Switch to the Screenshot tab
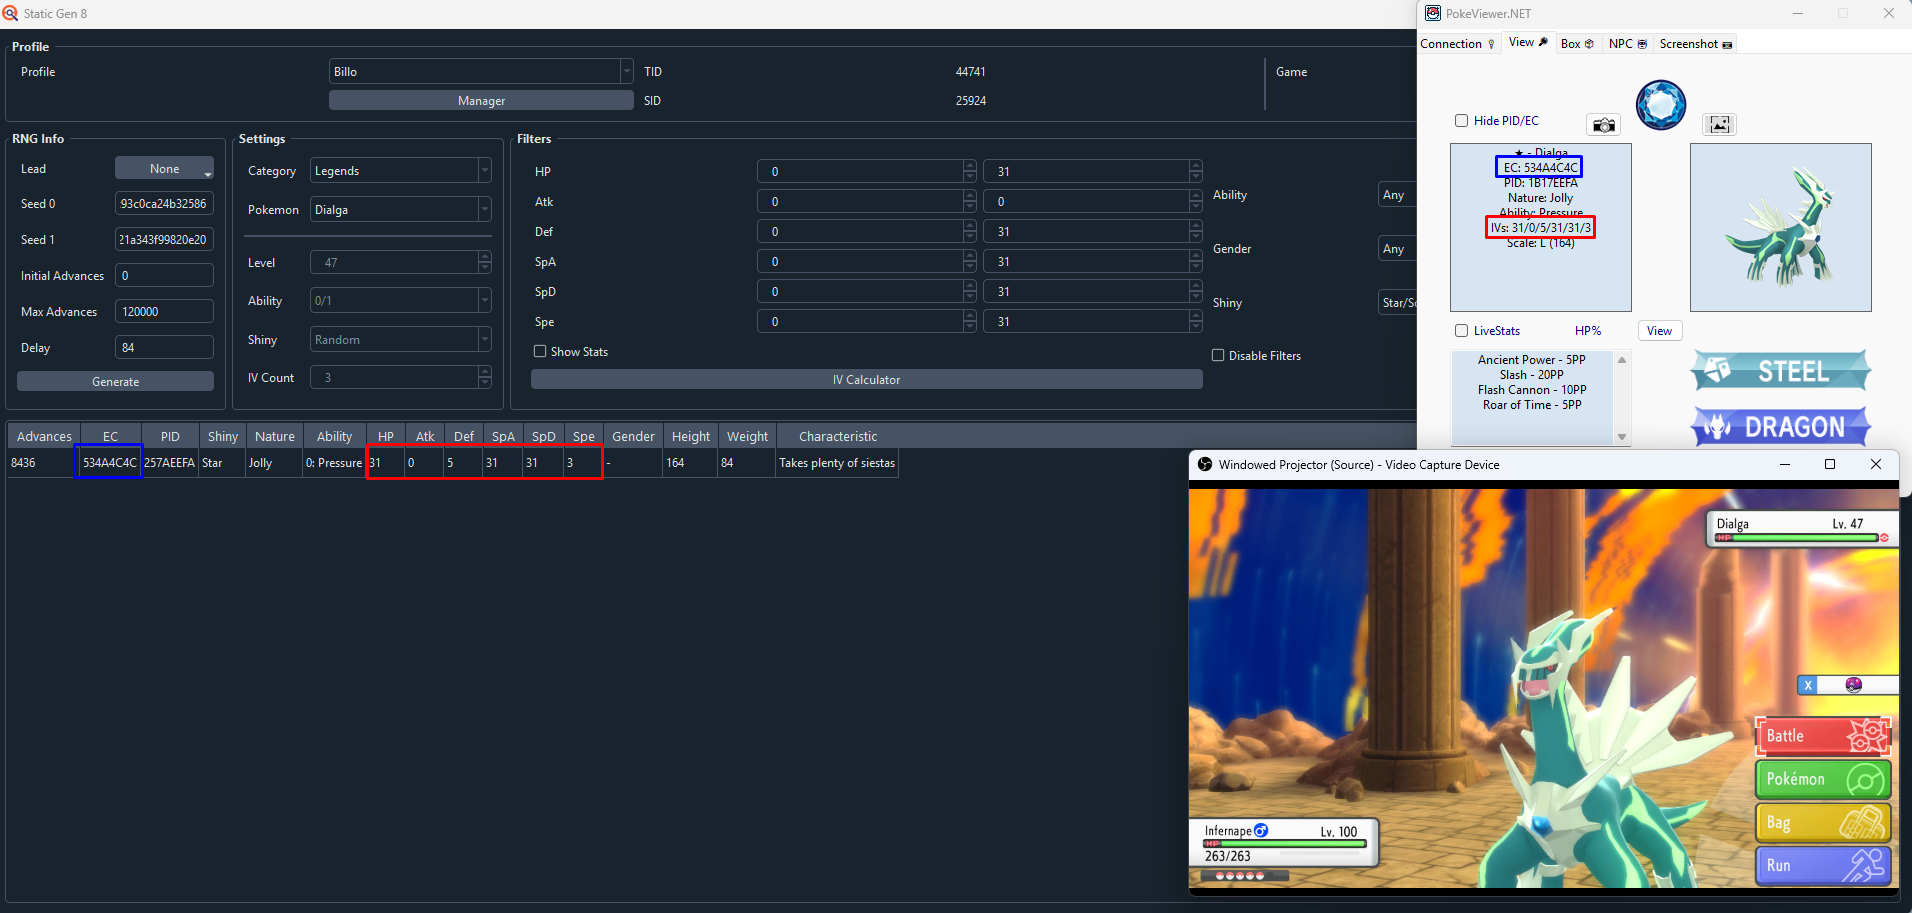The width and height of the screenshot is (1912, 913). pos(1696,43)
